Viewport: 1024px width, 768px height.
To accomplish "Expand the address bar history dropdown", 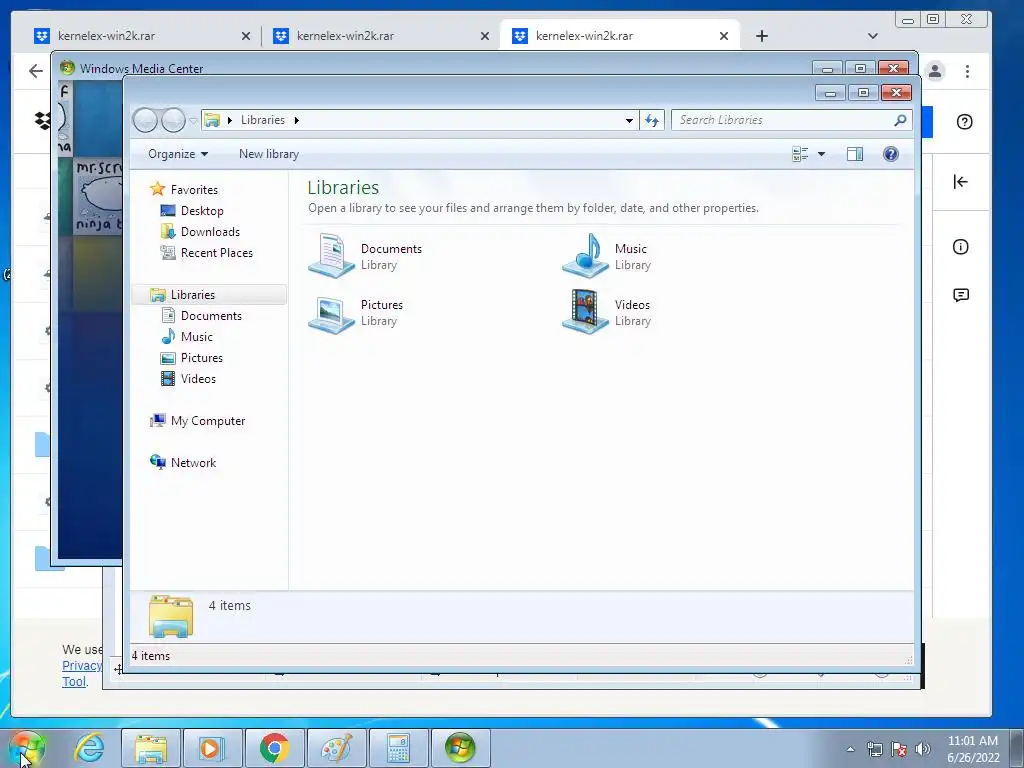I will (x=629, y=120).
